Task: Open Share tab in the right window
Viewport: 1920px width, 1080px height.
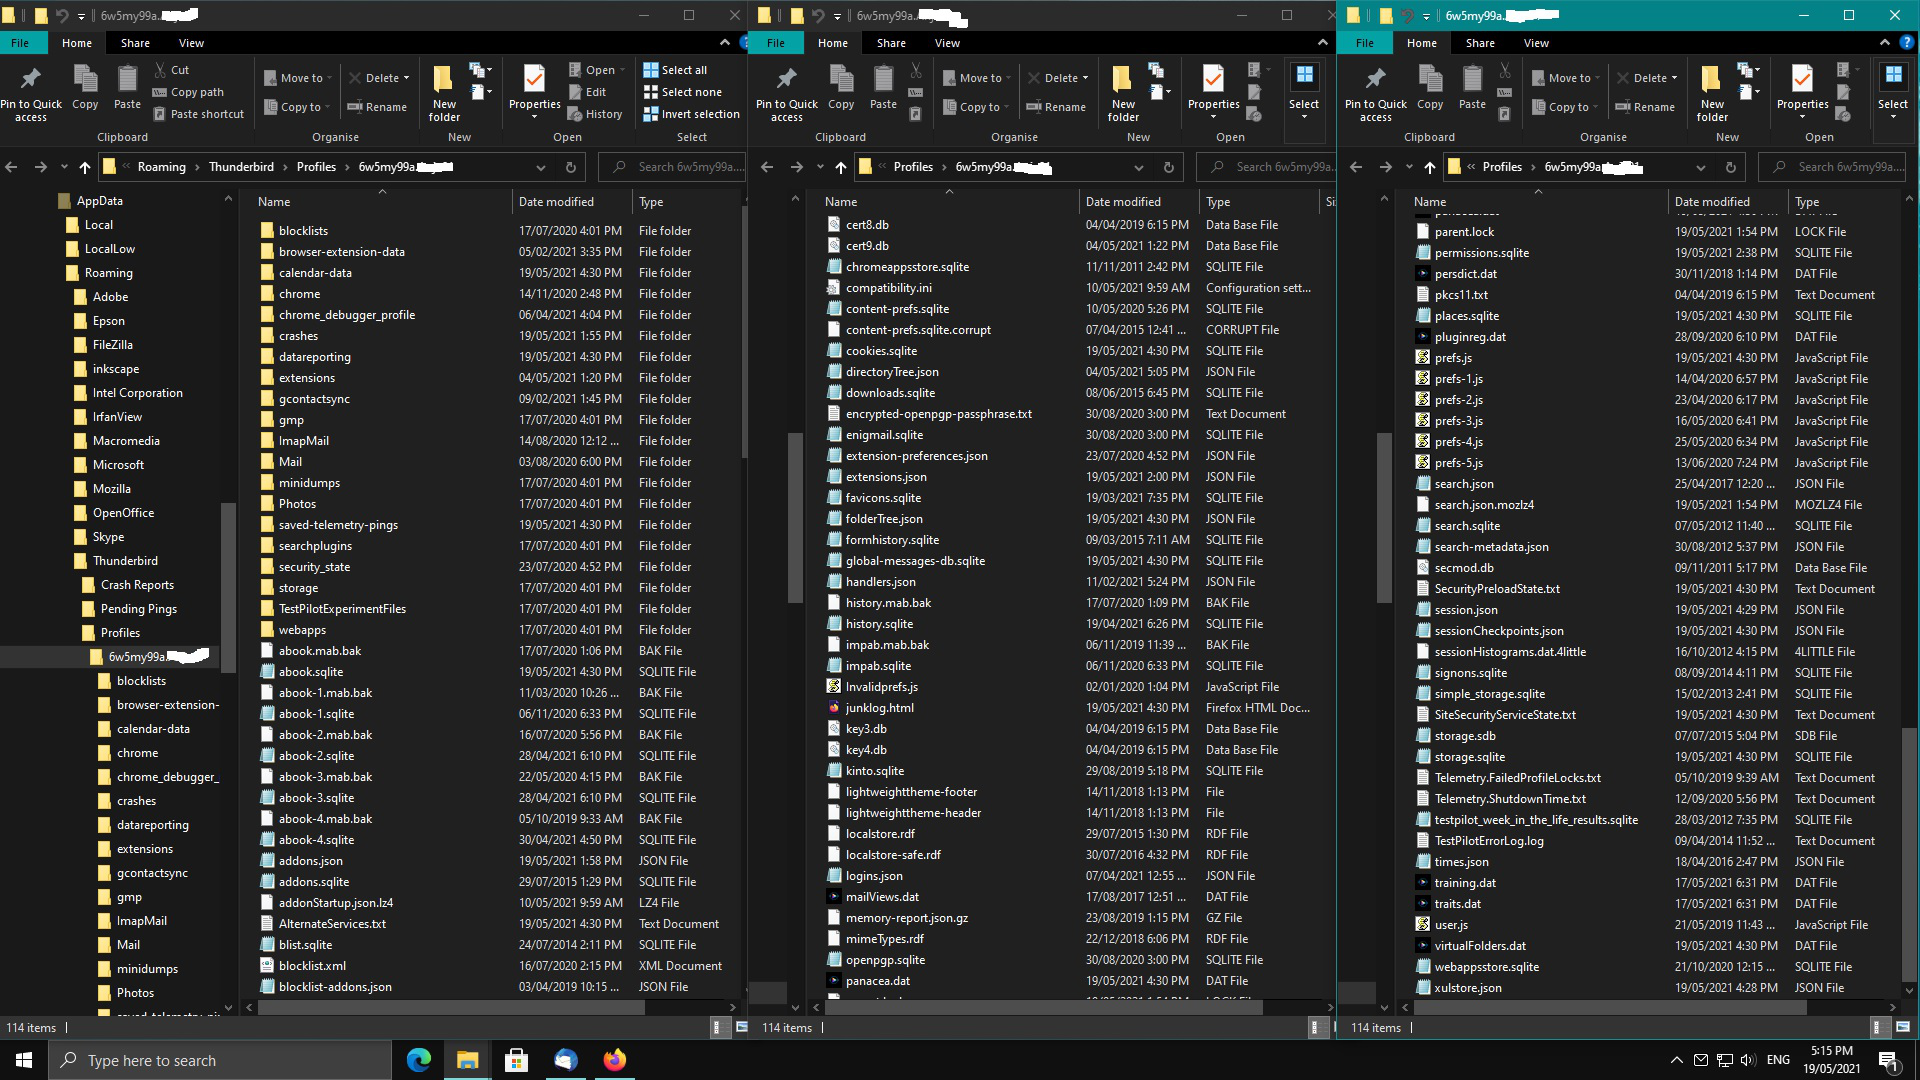Action: (x=1480, y=43)
